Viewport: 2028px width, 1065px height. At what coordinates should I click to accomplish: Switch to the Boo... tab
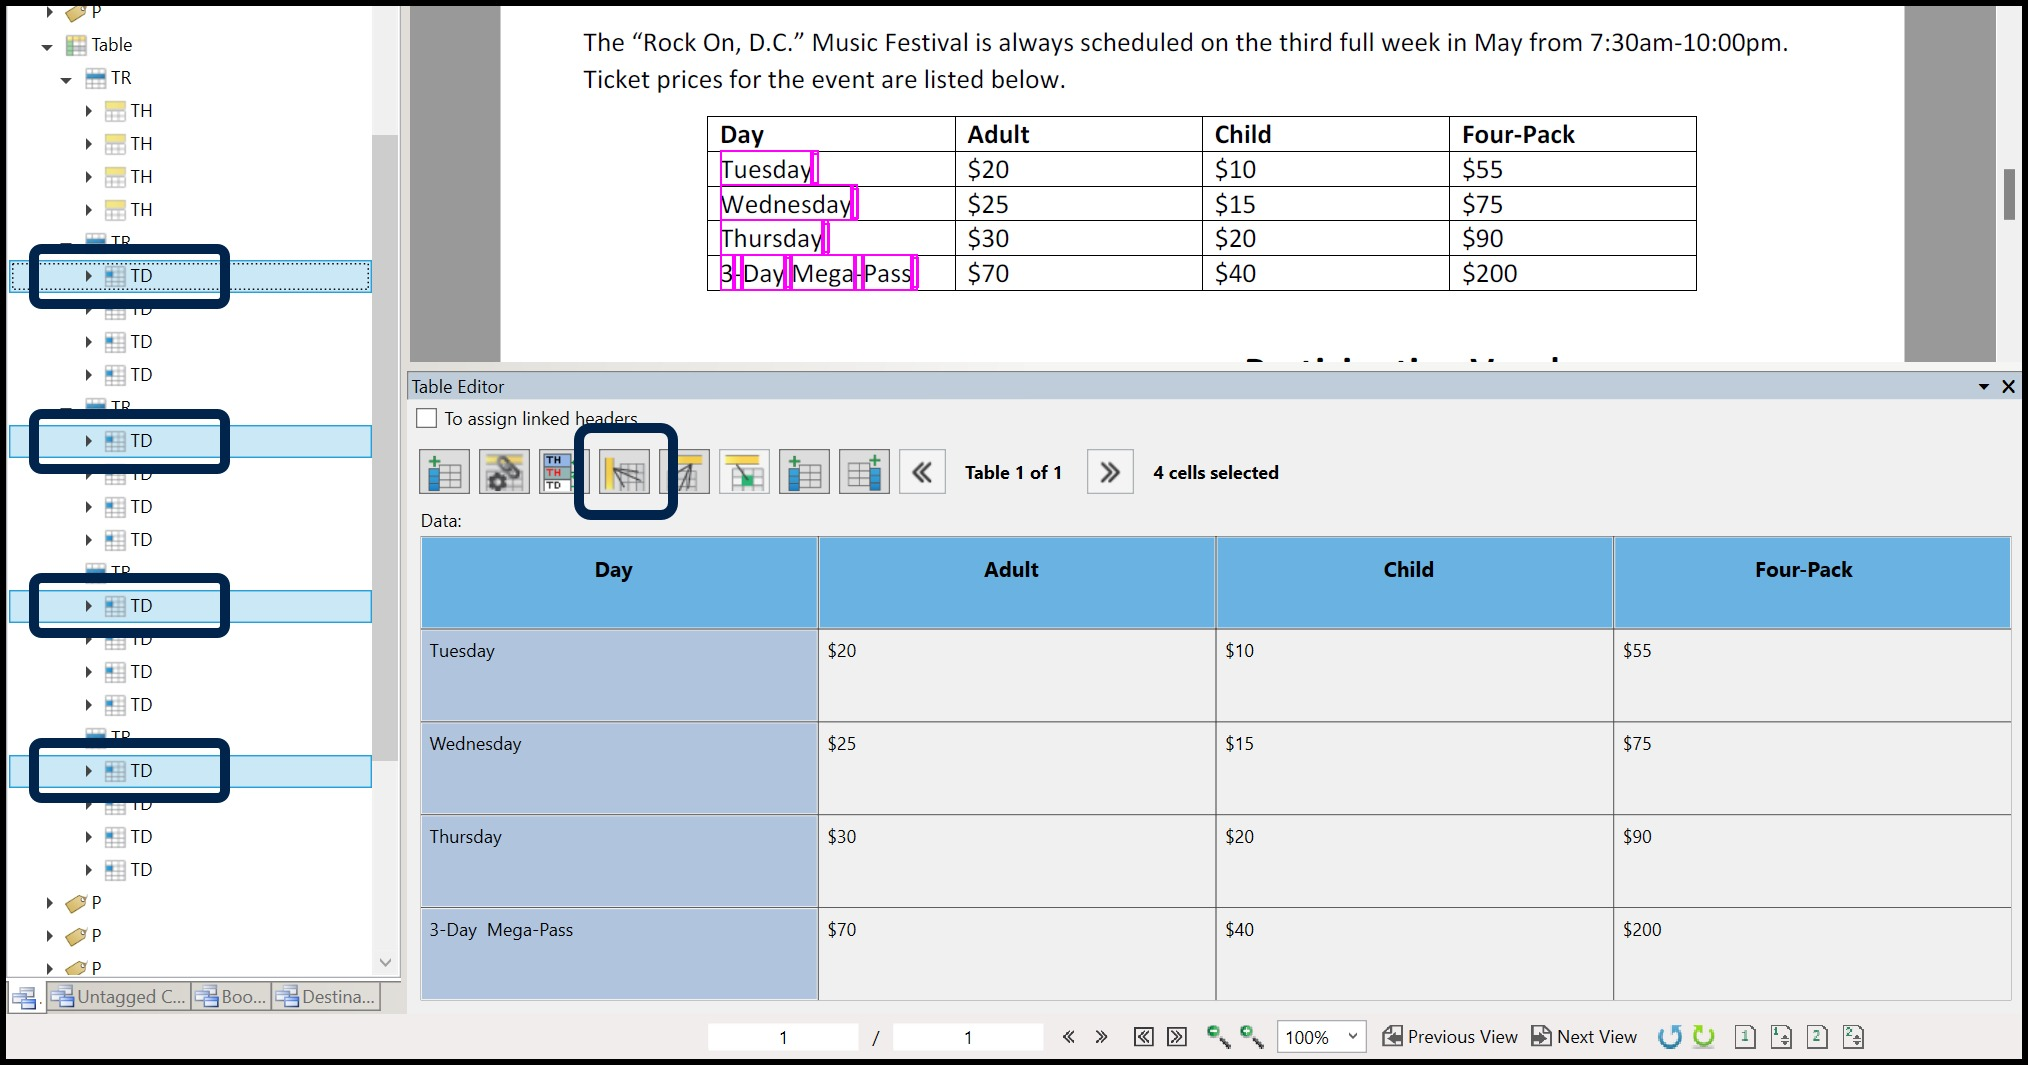(x=231, y=996)
